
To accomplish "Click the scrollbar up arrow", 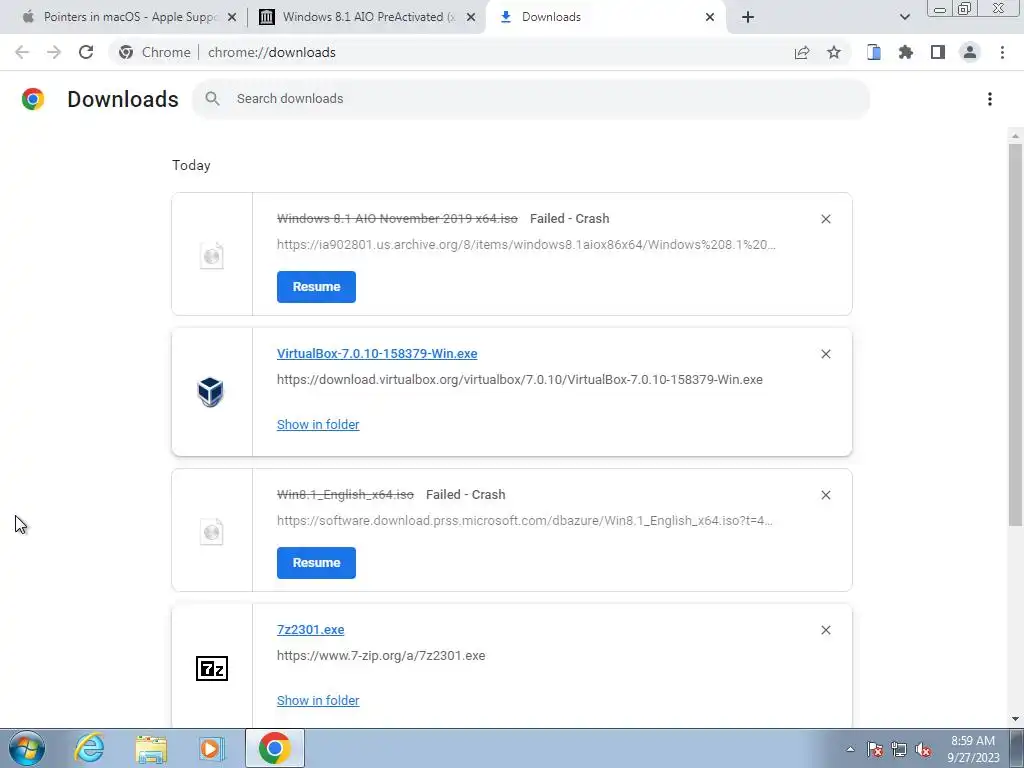I will tap(1015, 136).
